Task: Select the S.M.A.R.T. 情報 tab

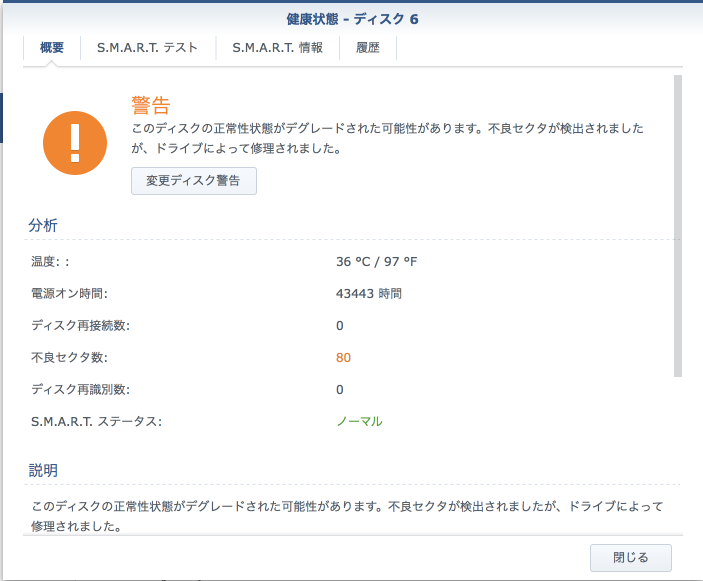Action: pyautogui.click(x=277, y=48)
